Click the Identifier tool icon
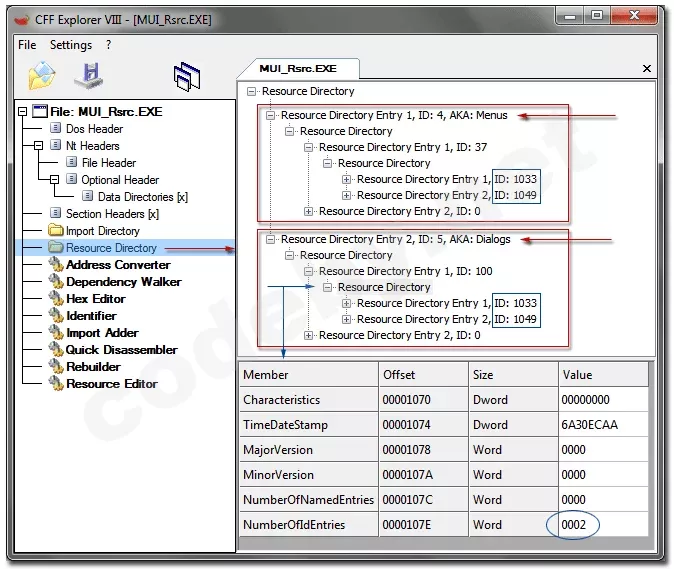The width and height of the screenshot is (674, 569). [x=56, y=315]
